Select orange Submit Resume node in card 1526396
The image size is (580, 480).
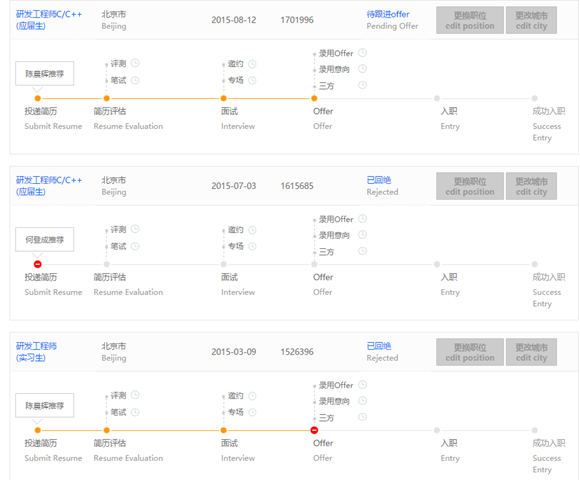(x=37, y=430)
